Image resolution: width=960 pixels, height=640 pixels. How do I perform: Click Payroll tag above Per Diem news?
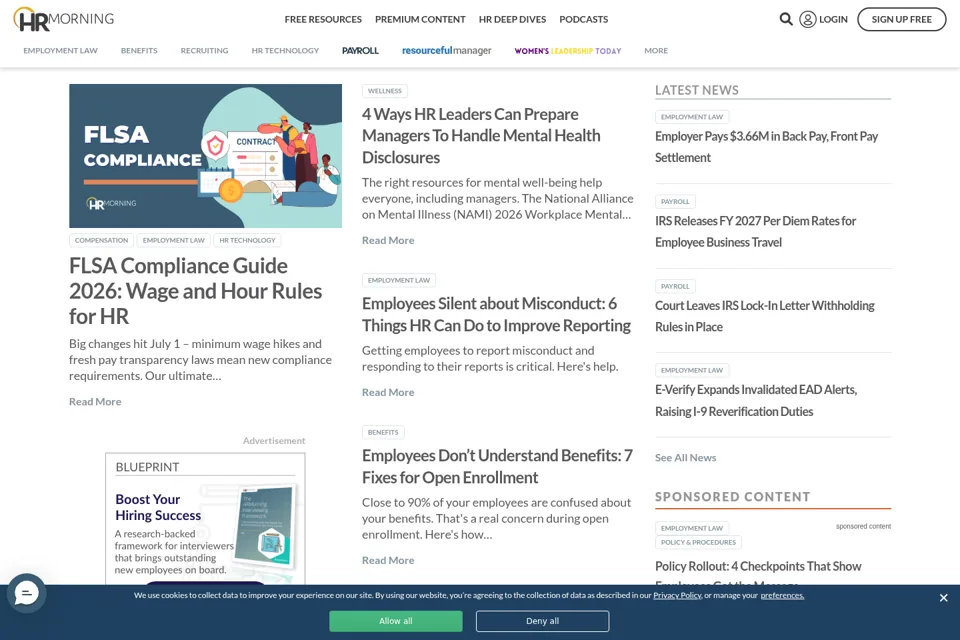pos(675,201)
